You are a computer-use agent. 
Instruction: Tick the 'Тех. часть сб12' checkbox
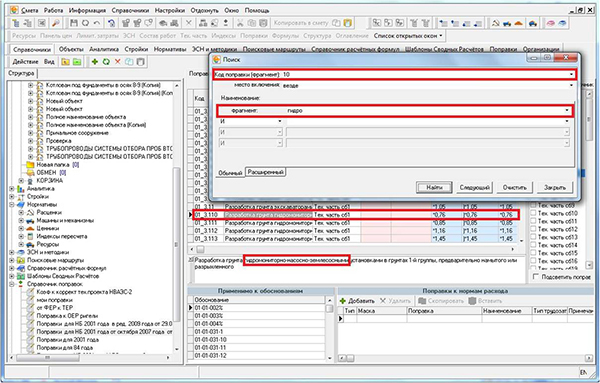533,229
